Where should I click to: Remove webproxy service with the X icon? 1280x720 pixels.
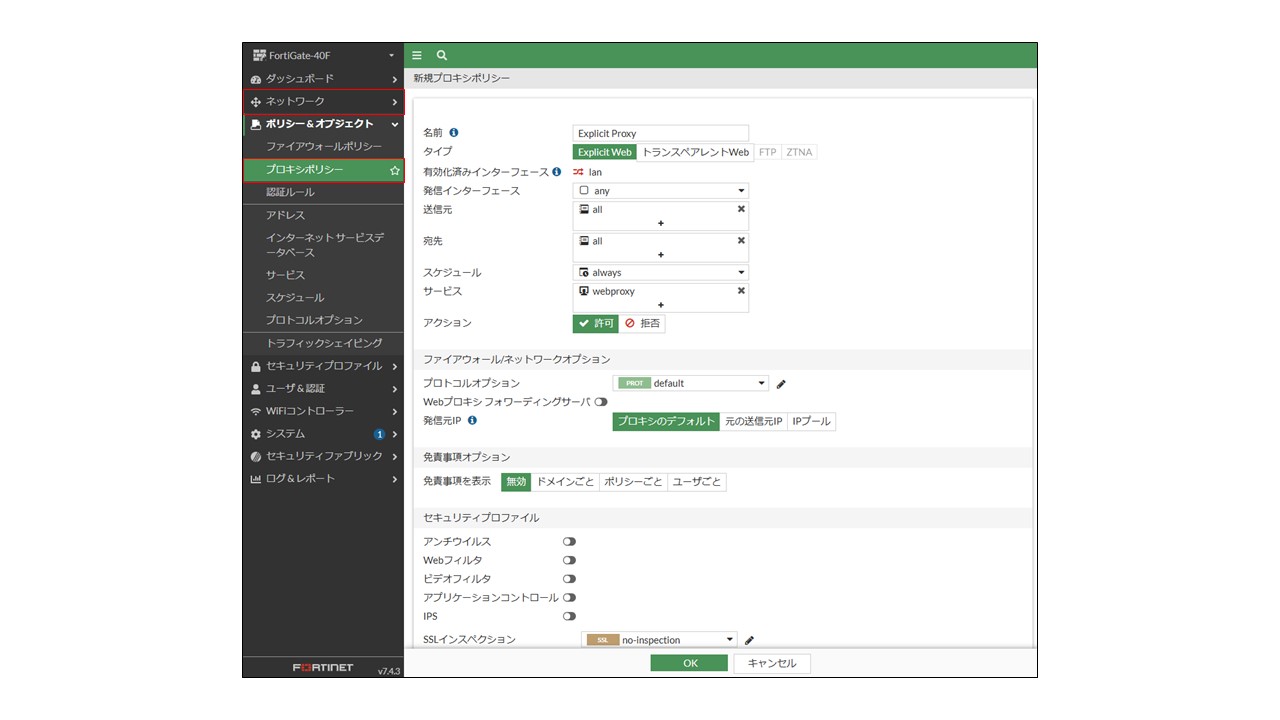(741, 291)
